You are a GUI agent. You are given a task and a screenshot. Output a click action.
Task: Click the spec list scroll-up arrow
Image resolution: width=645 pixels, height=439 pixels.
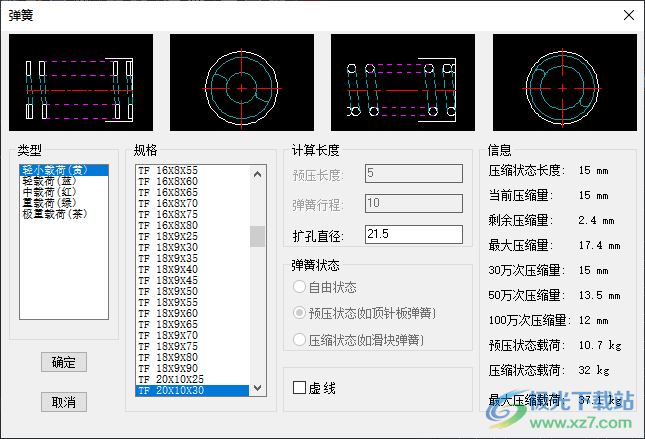pos(258,174)
